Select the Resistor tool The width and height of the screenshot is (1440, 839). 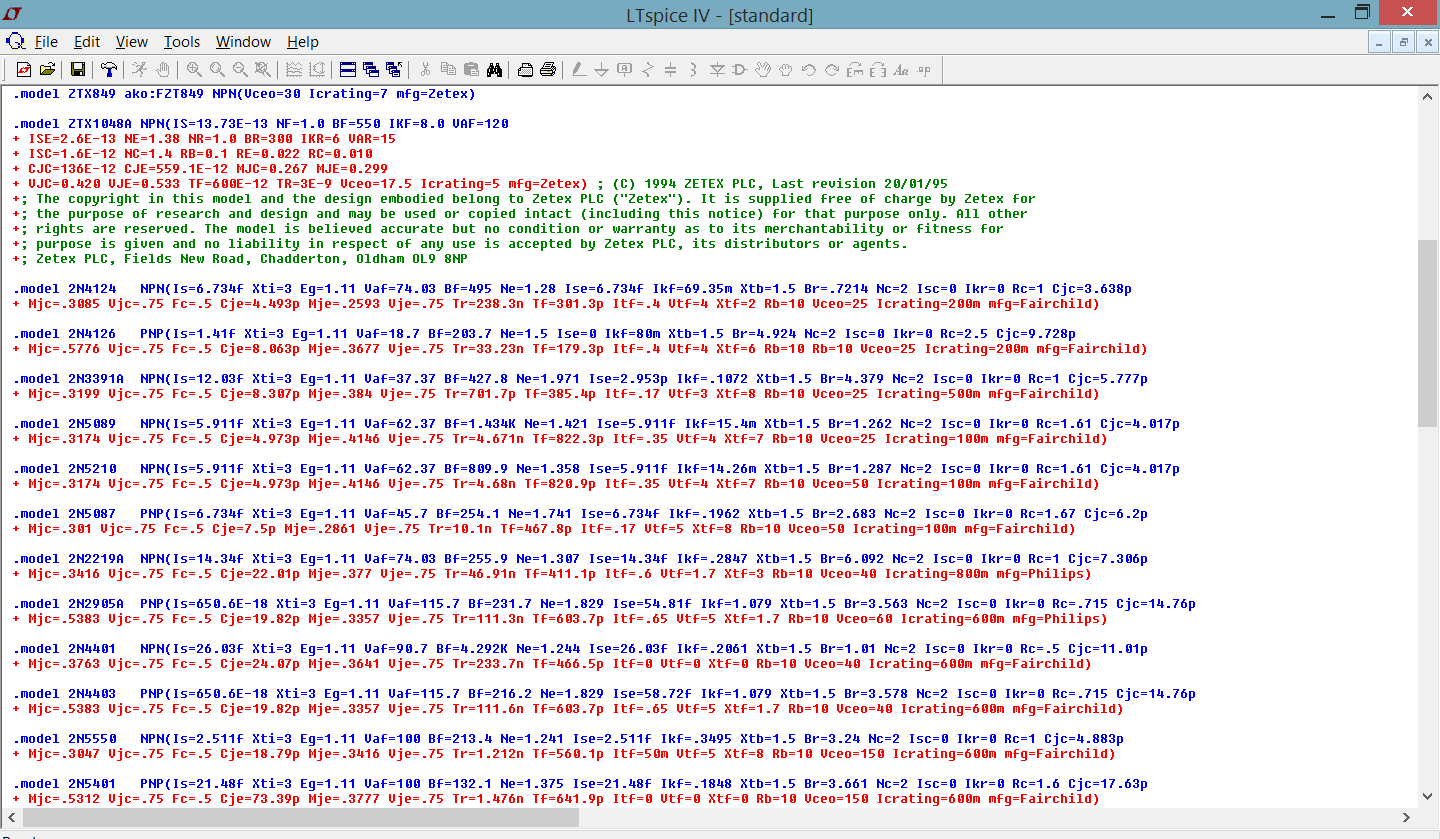click(648, 69)
